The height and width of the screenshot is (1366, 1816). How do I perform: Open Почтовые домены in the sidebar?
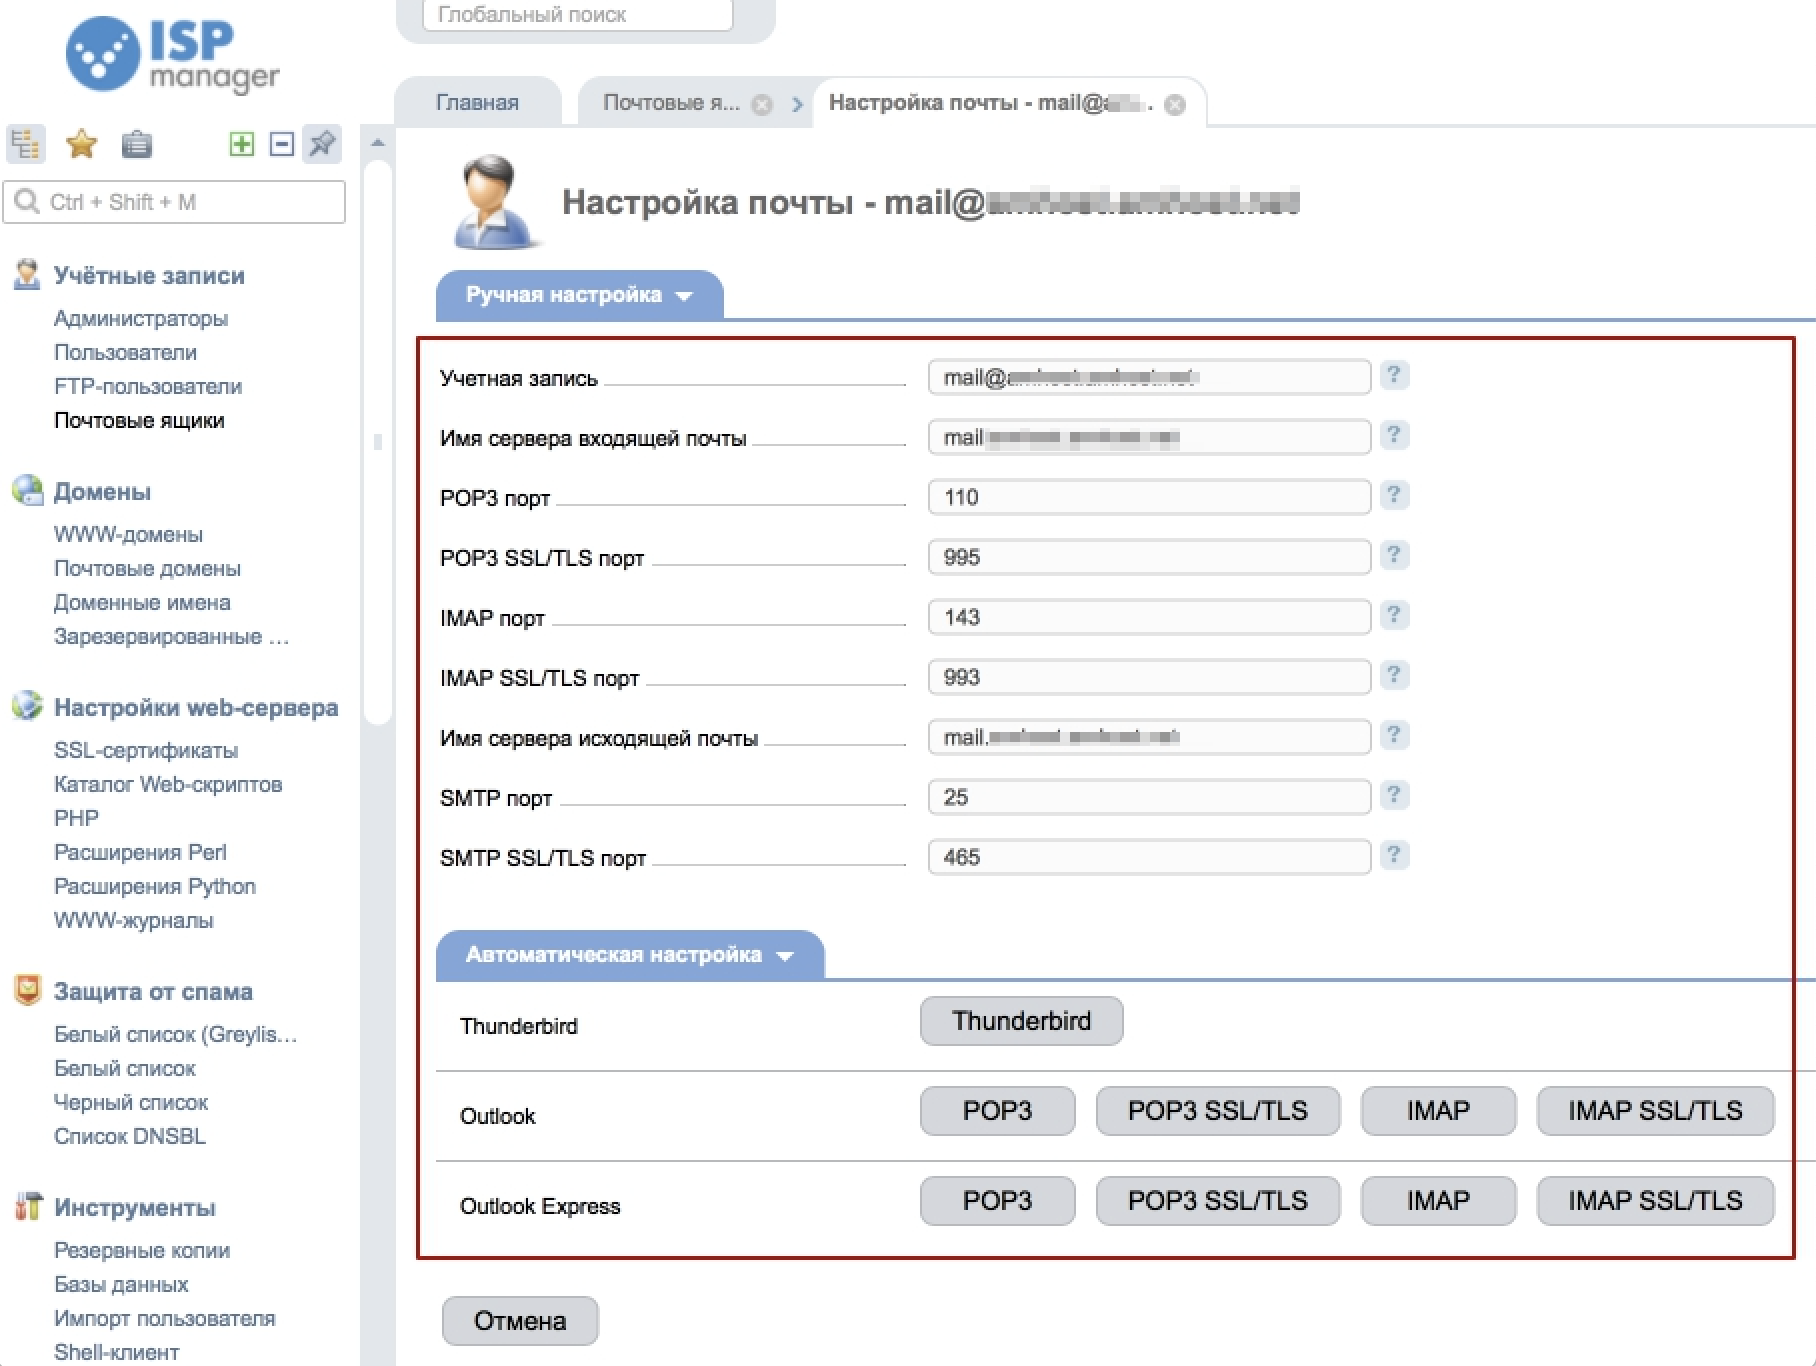(x=147, y=568)
